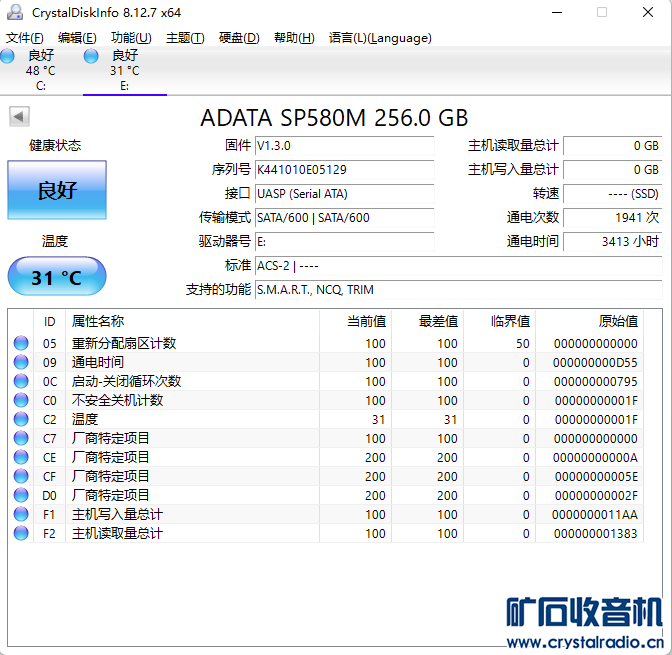672x655 pixels.
Task: Select the C: drive status orb
Action: tap(8, 57)
